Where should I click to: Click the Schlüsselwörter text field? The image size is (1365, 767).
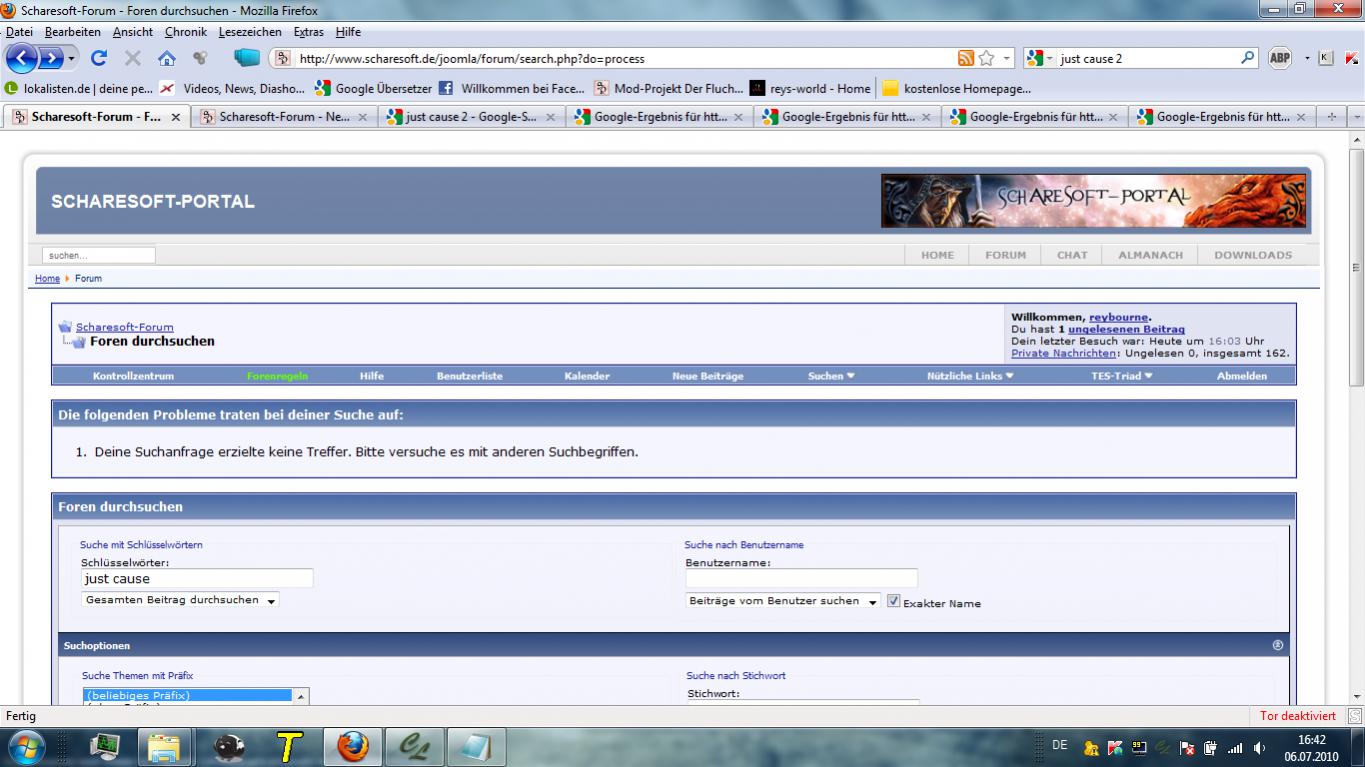197,579
